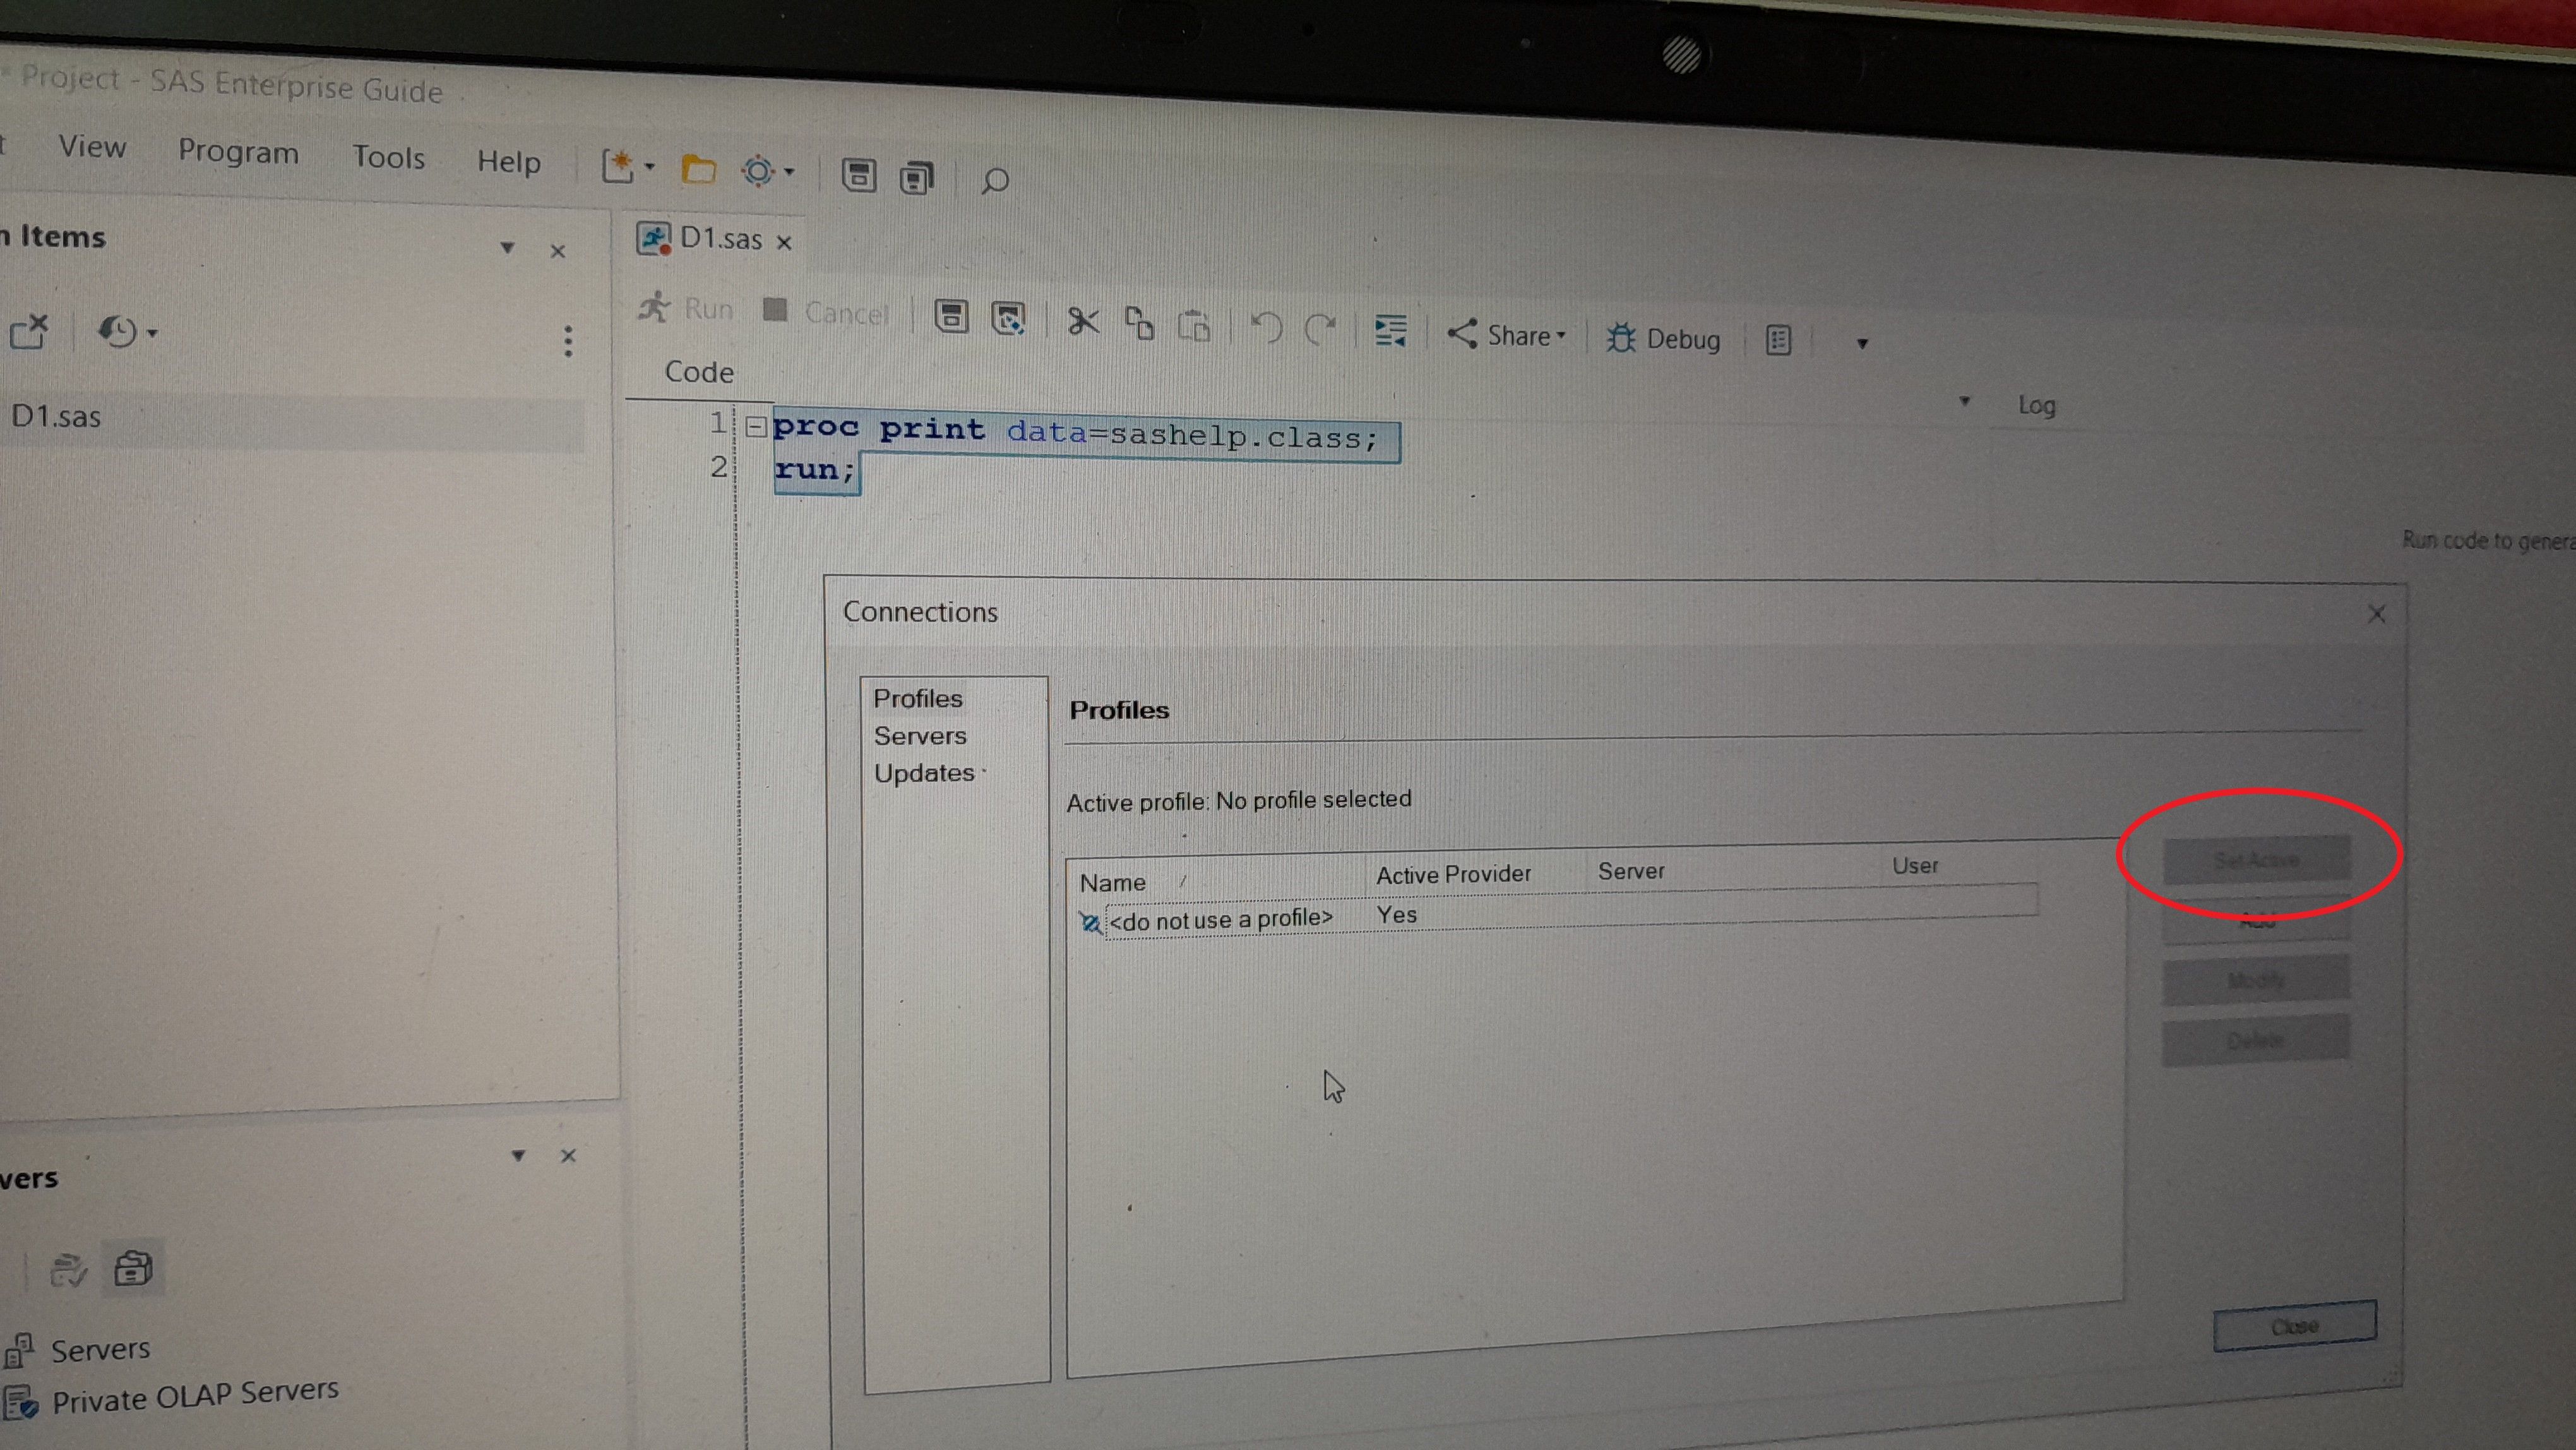2576x1450 pixels.
Task: Expand the project history dropdown arrow
Action: click(x=153, y=333)
